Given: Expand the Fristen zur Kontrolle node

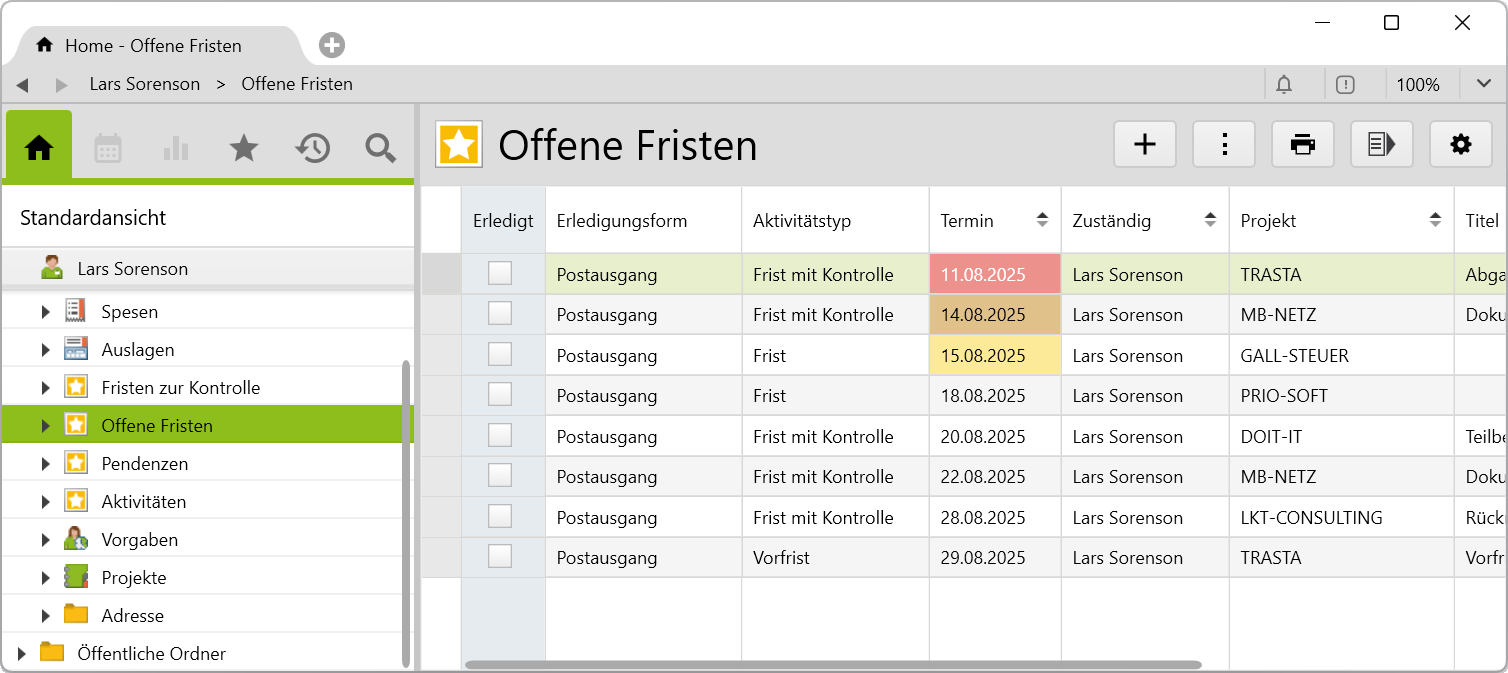Looking at the screenshot, I should click(x=45, y=388).
